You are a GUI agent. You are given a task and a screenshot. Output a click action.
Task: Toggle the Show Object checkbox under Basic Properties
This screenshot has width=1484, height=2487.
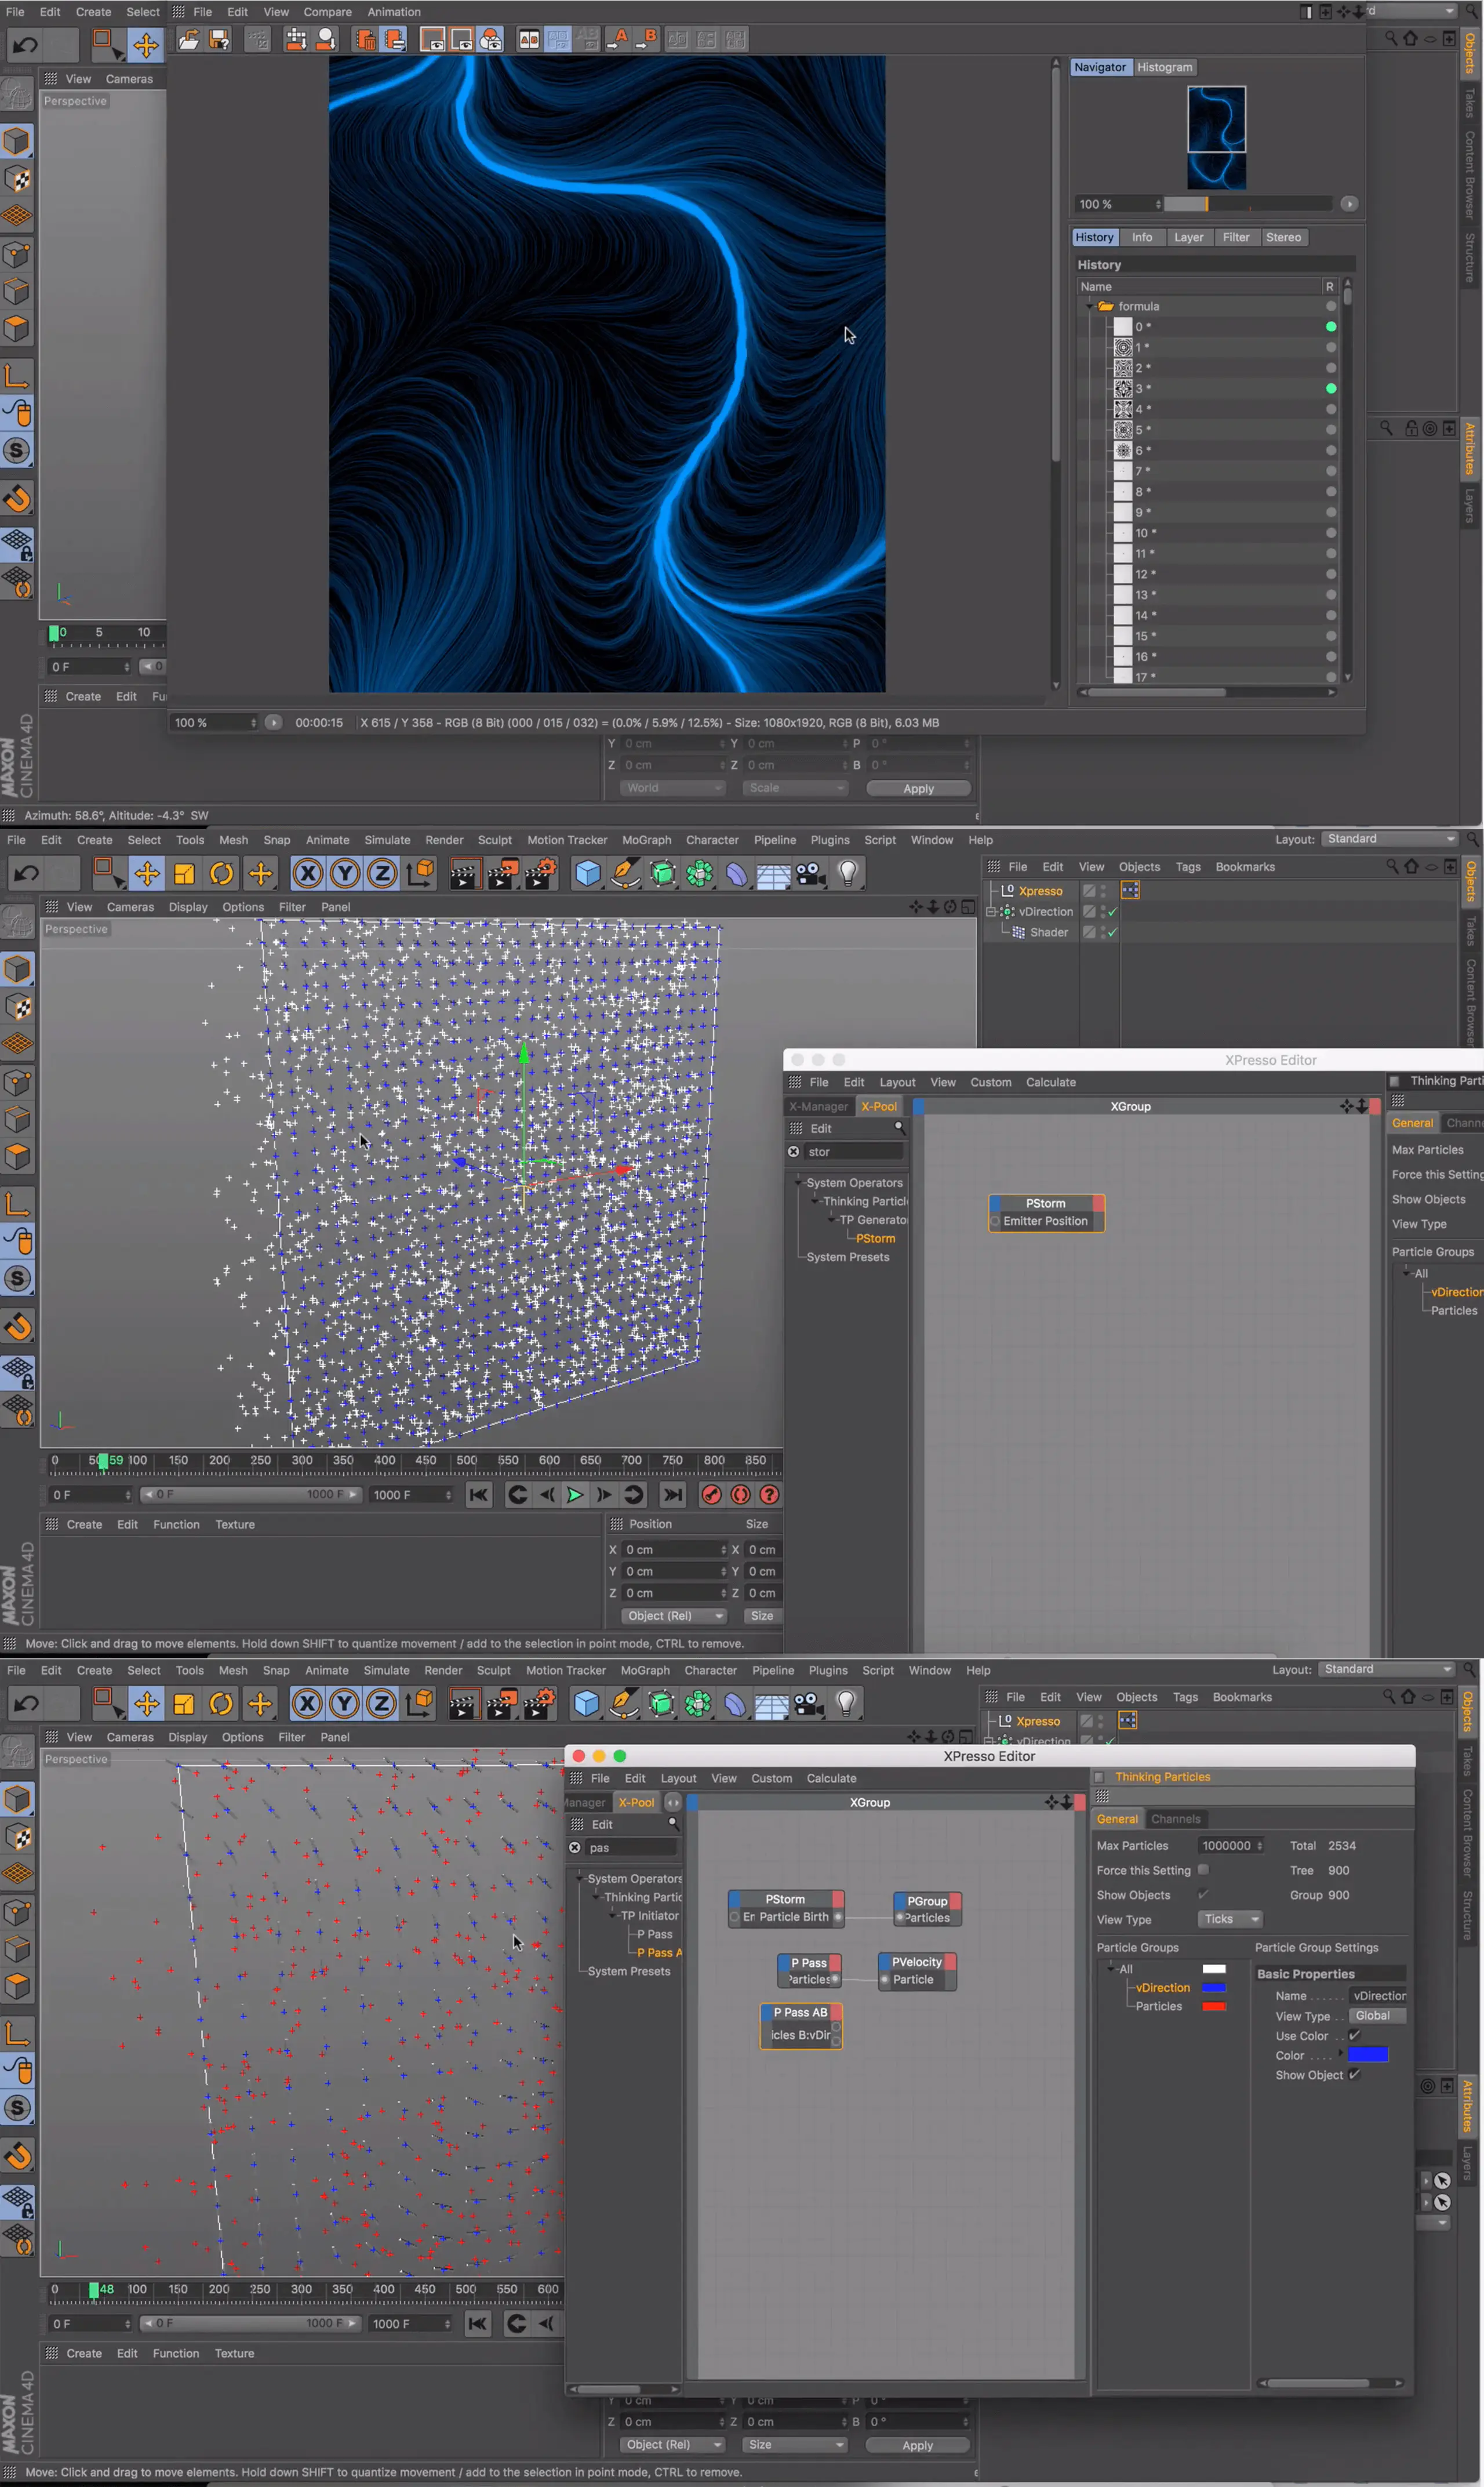coord(1354,2075)
